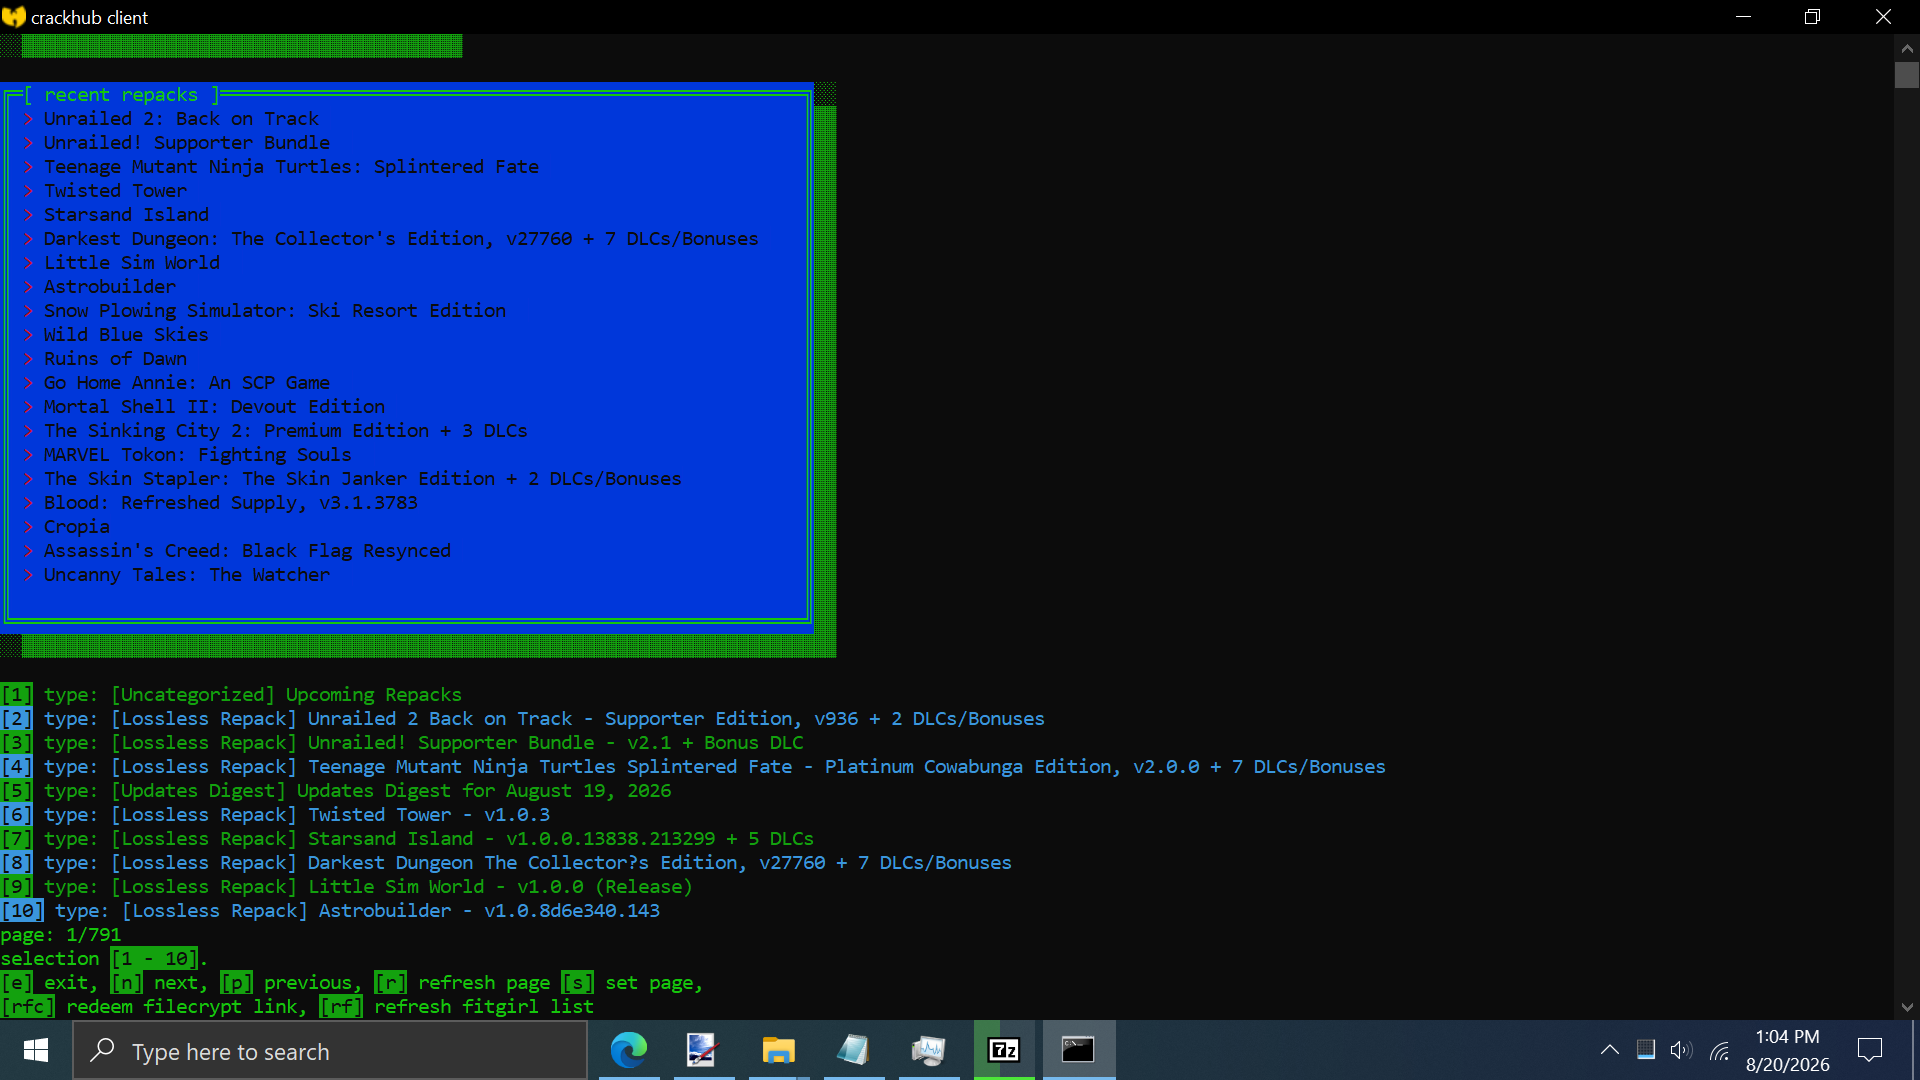Click the scrollbar down arrow
This screenshot has height=1080, width=1920.
pos(1906,1007)
